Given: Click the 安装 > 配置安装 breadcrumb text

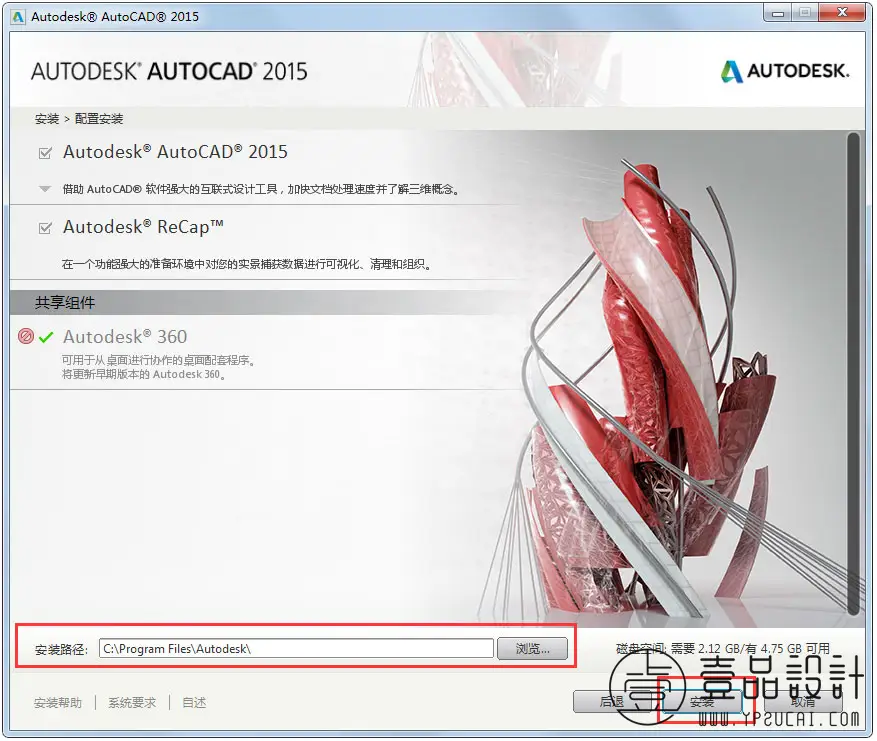Looking at the screenshot, I should tap(79, 119).
